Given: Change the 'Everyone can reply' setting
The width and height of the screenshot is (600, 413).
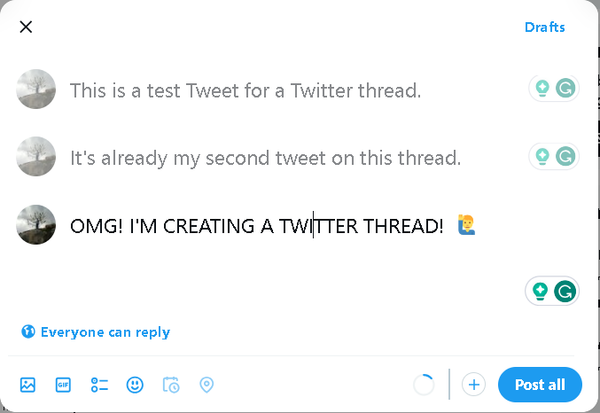Looking at the screenshot, I should tap(96, 332).
